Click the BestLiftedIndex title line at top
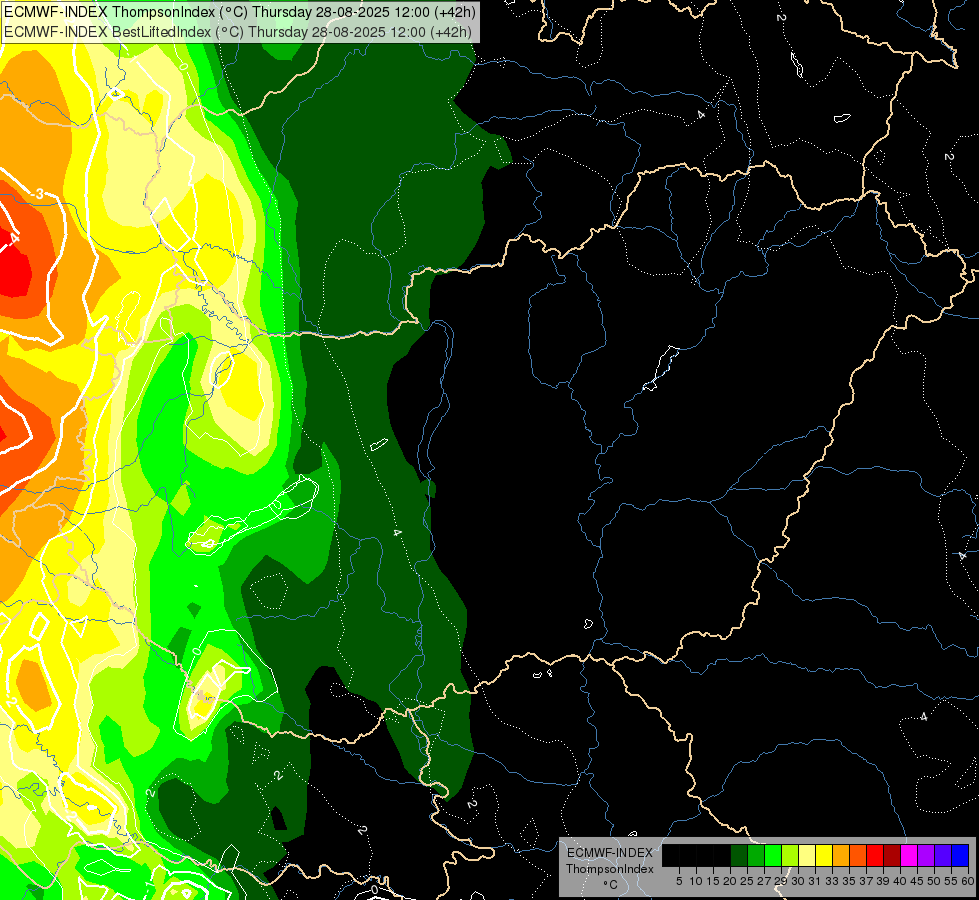The height and width of the screenshot is (900, 979). click(x=238, y=31)
